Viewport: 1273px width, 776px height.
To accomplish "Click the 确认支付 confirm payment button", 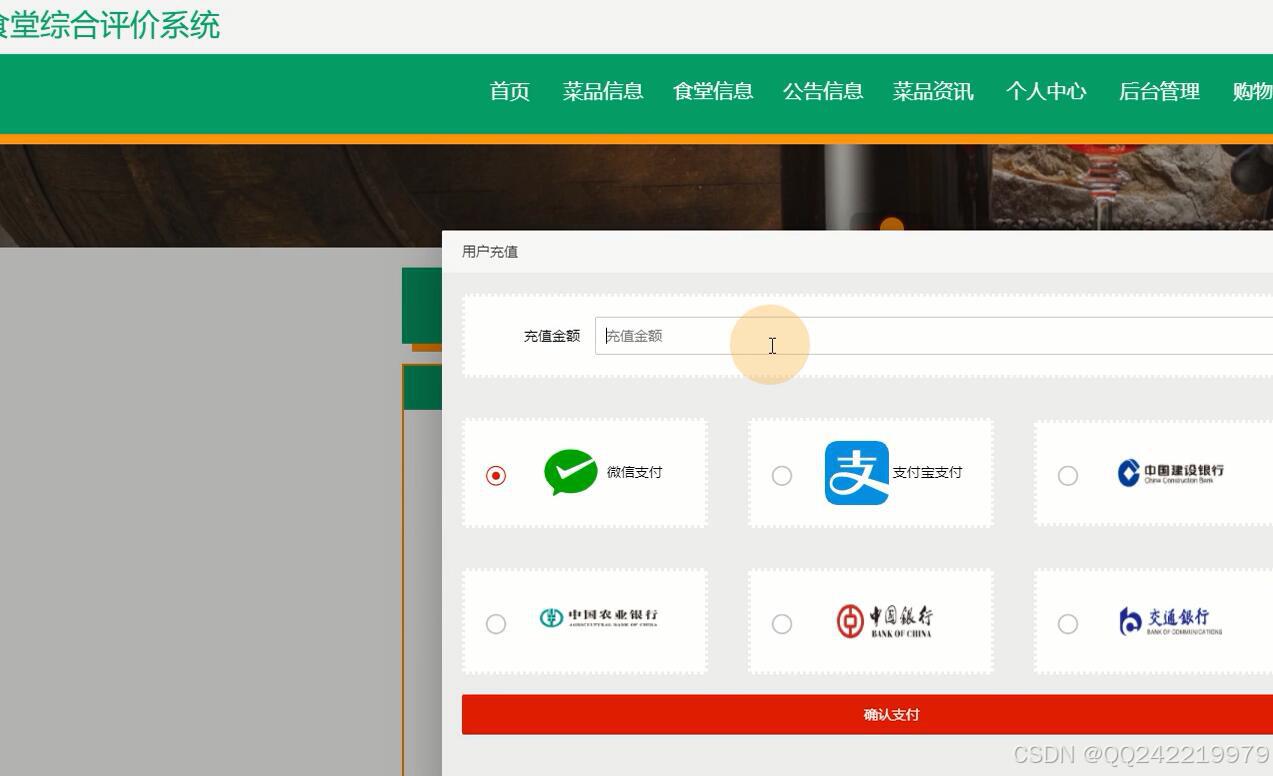I will 891,714.
